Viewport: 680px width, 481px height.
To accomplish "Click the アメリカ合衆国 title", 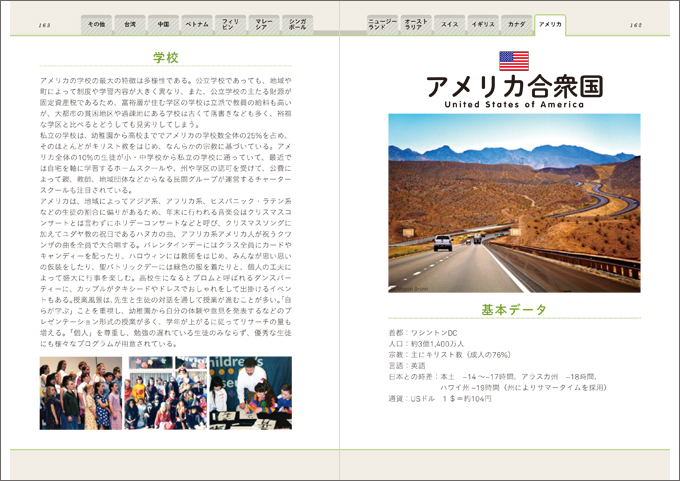I will tap(514, 86).
